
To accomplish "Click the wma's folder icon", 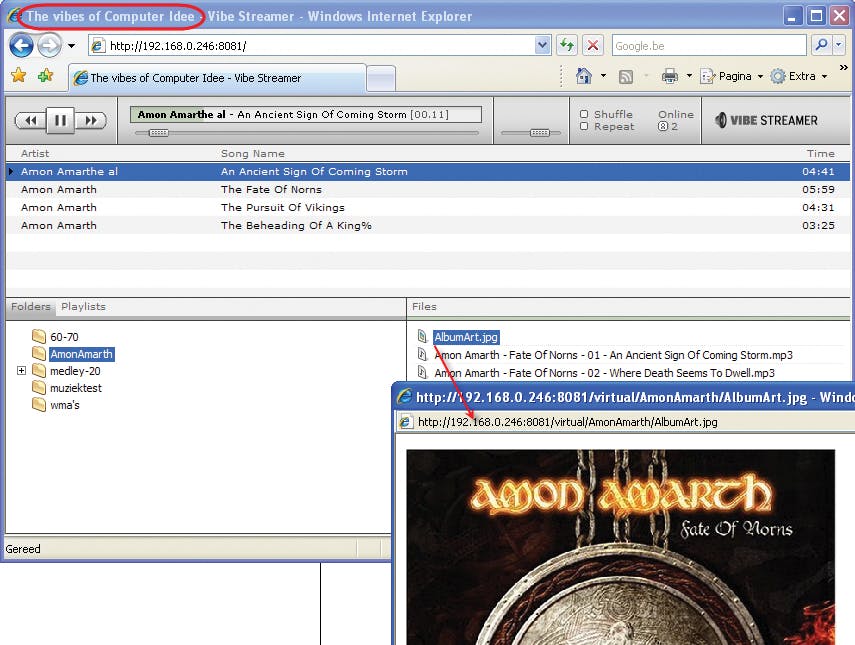I will click(x=39, y=404).
